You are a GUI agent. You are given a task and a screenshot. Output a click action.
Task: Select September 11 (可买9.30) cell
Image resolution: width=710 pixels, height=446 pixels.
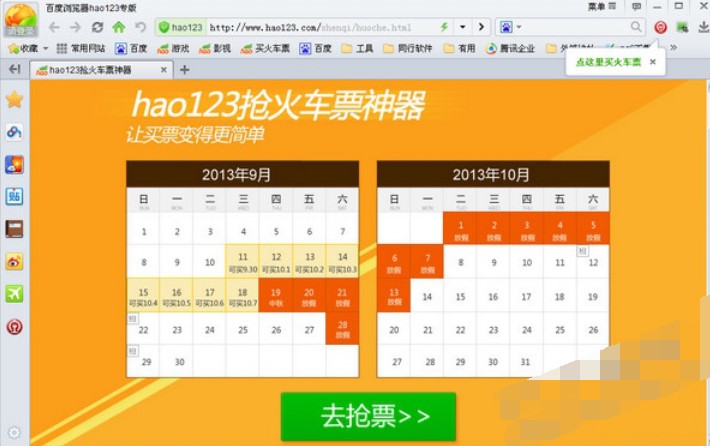pyautogui.click(x=243, y=262)
